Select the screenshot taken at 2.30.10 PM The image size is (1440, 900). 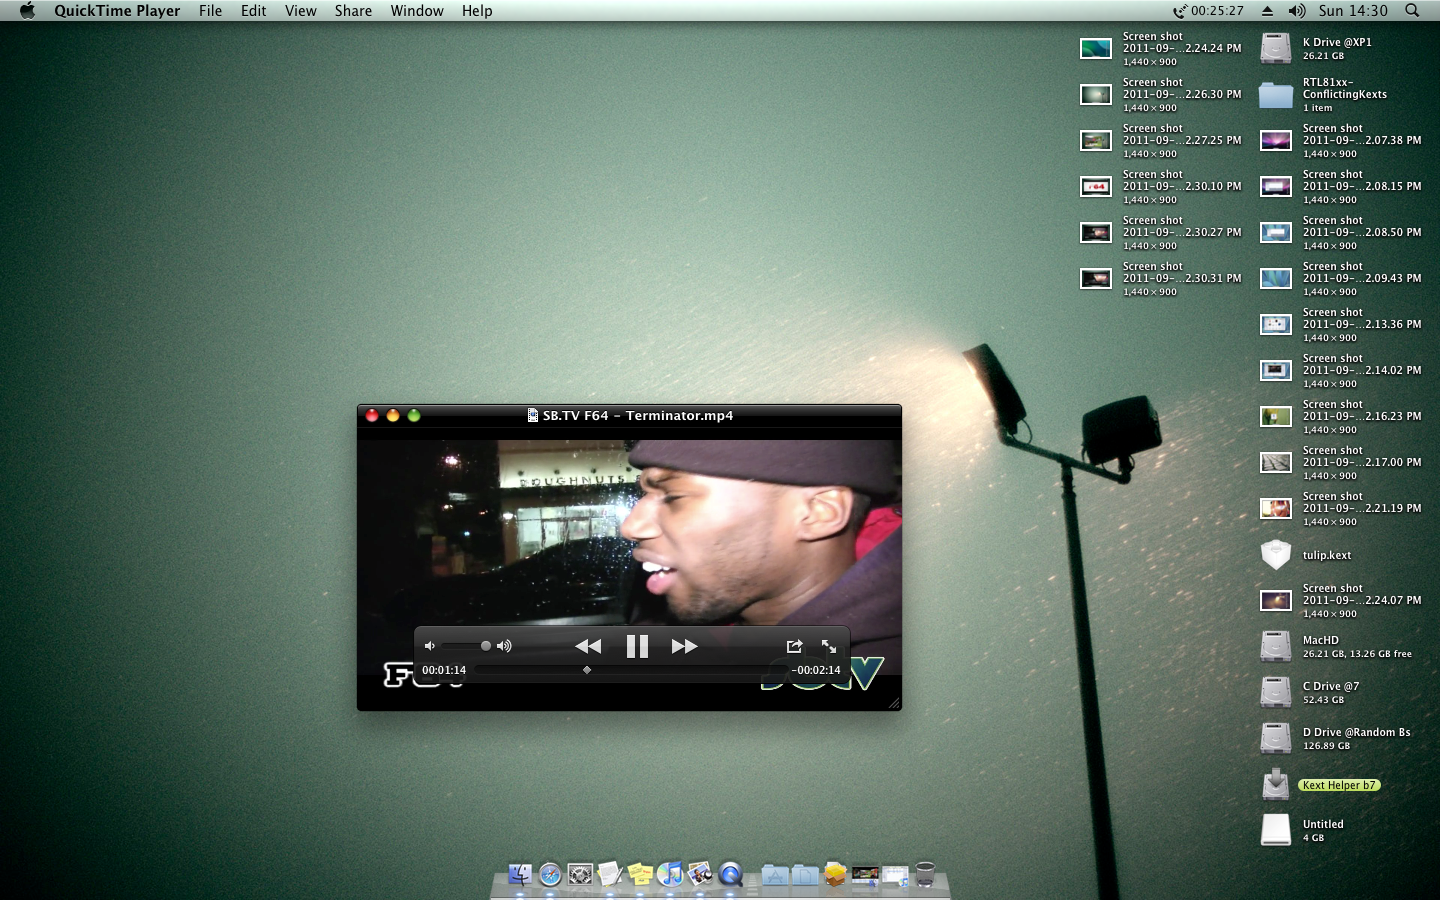[x=1096, y=186]
